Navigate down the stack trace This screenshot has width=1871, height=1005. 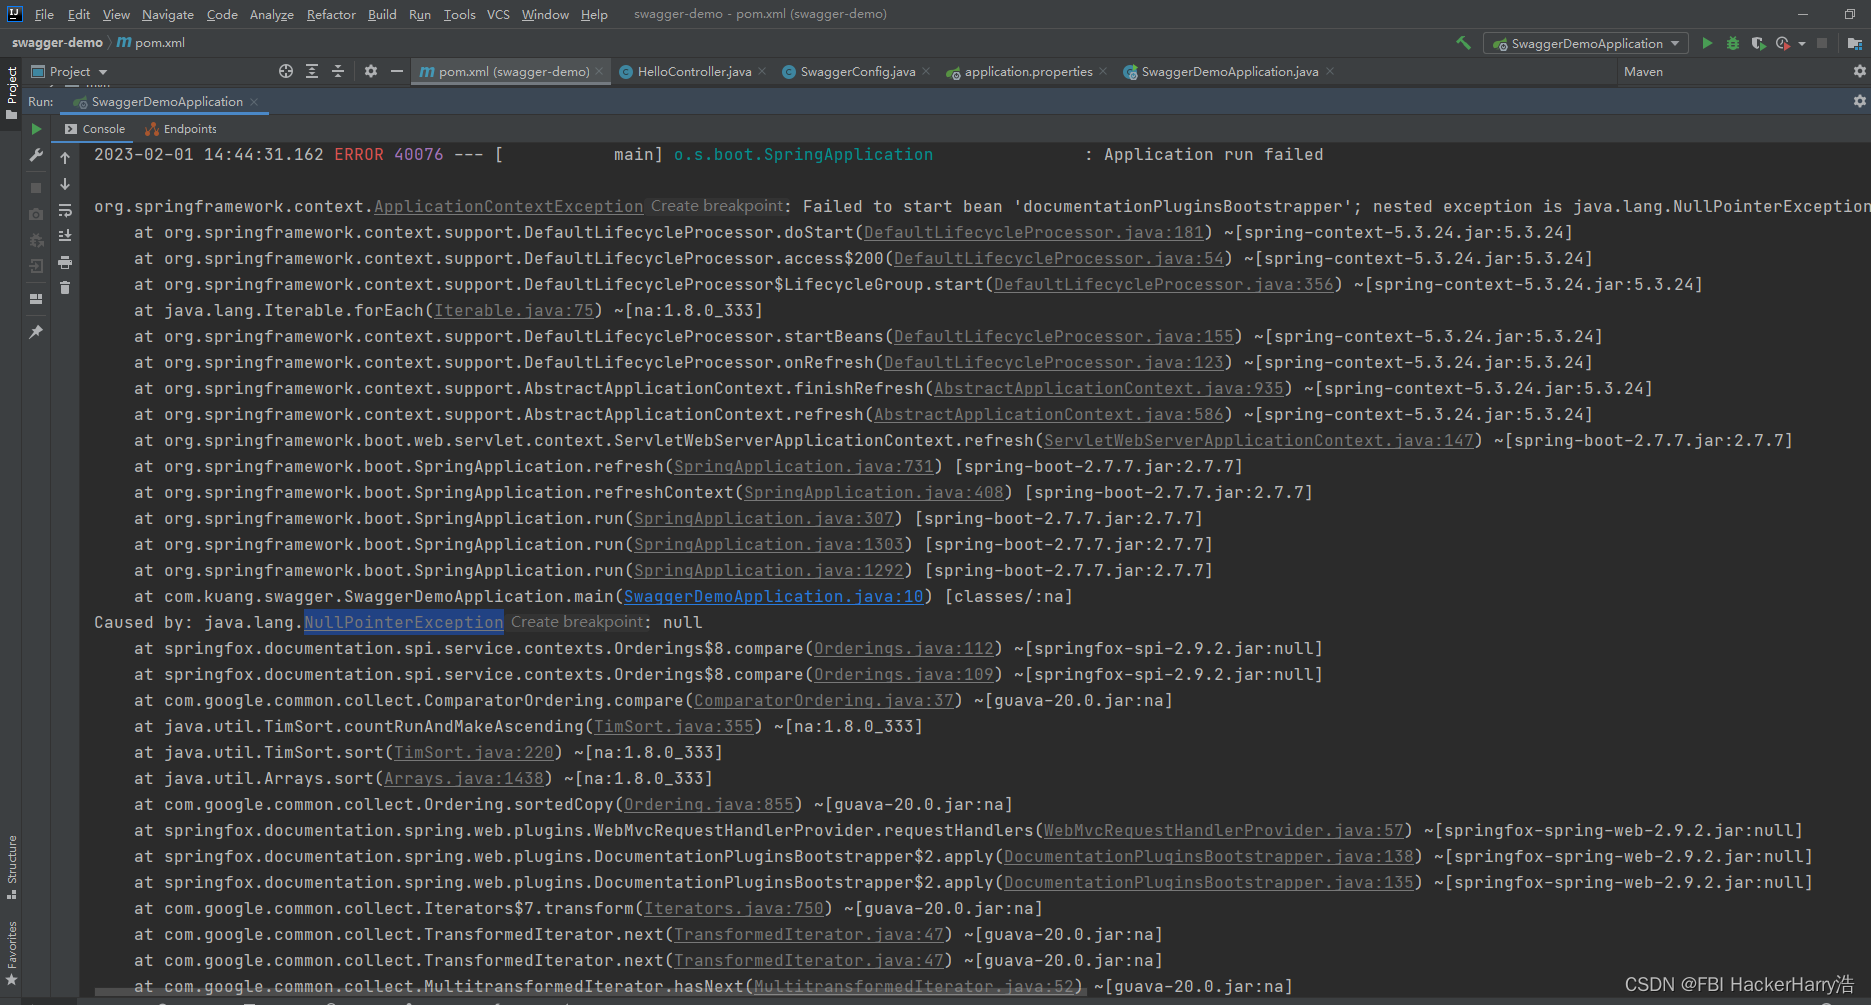(65, 184)
